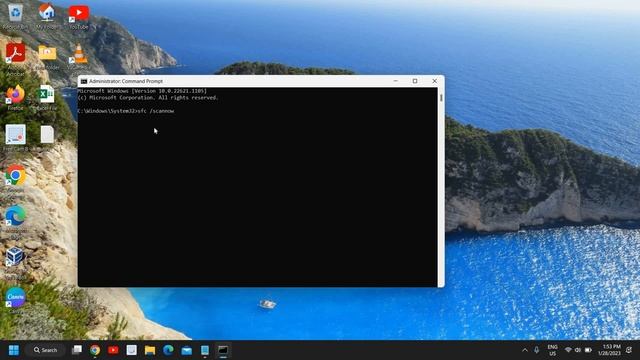Click the 'sfc /scannow' command line text
This screenshot has height=360, width=640.
(156, 111)
